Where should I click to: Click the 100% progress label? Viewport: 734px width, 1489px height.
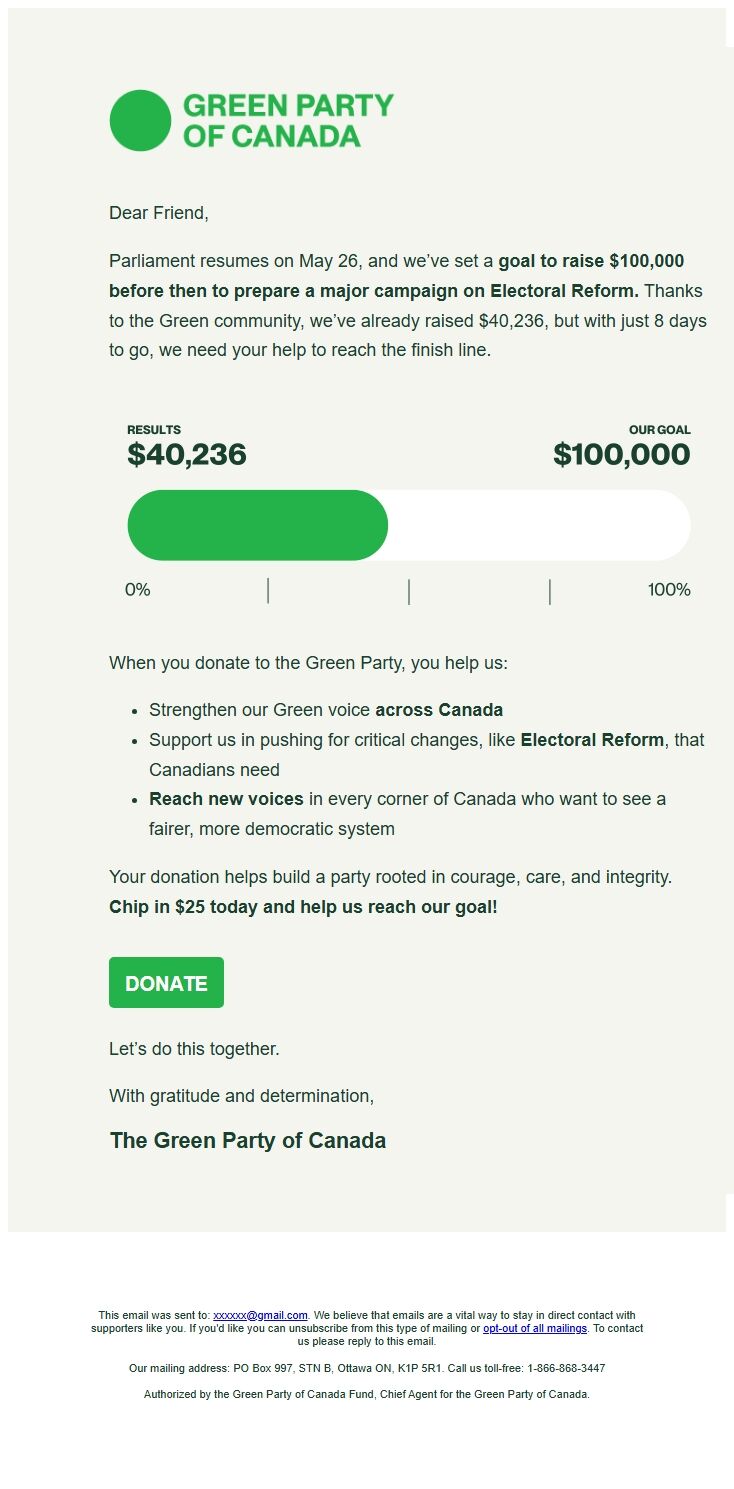(x=669, y=590)
